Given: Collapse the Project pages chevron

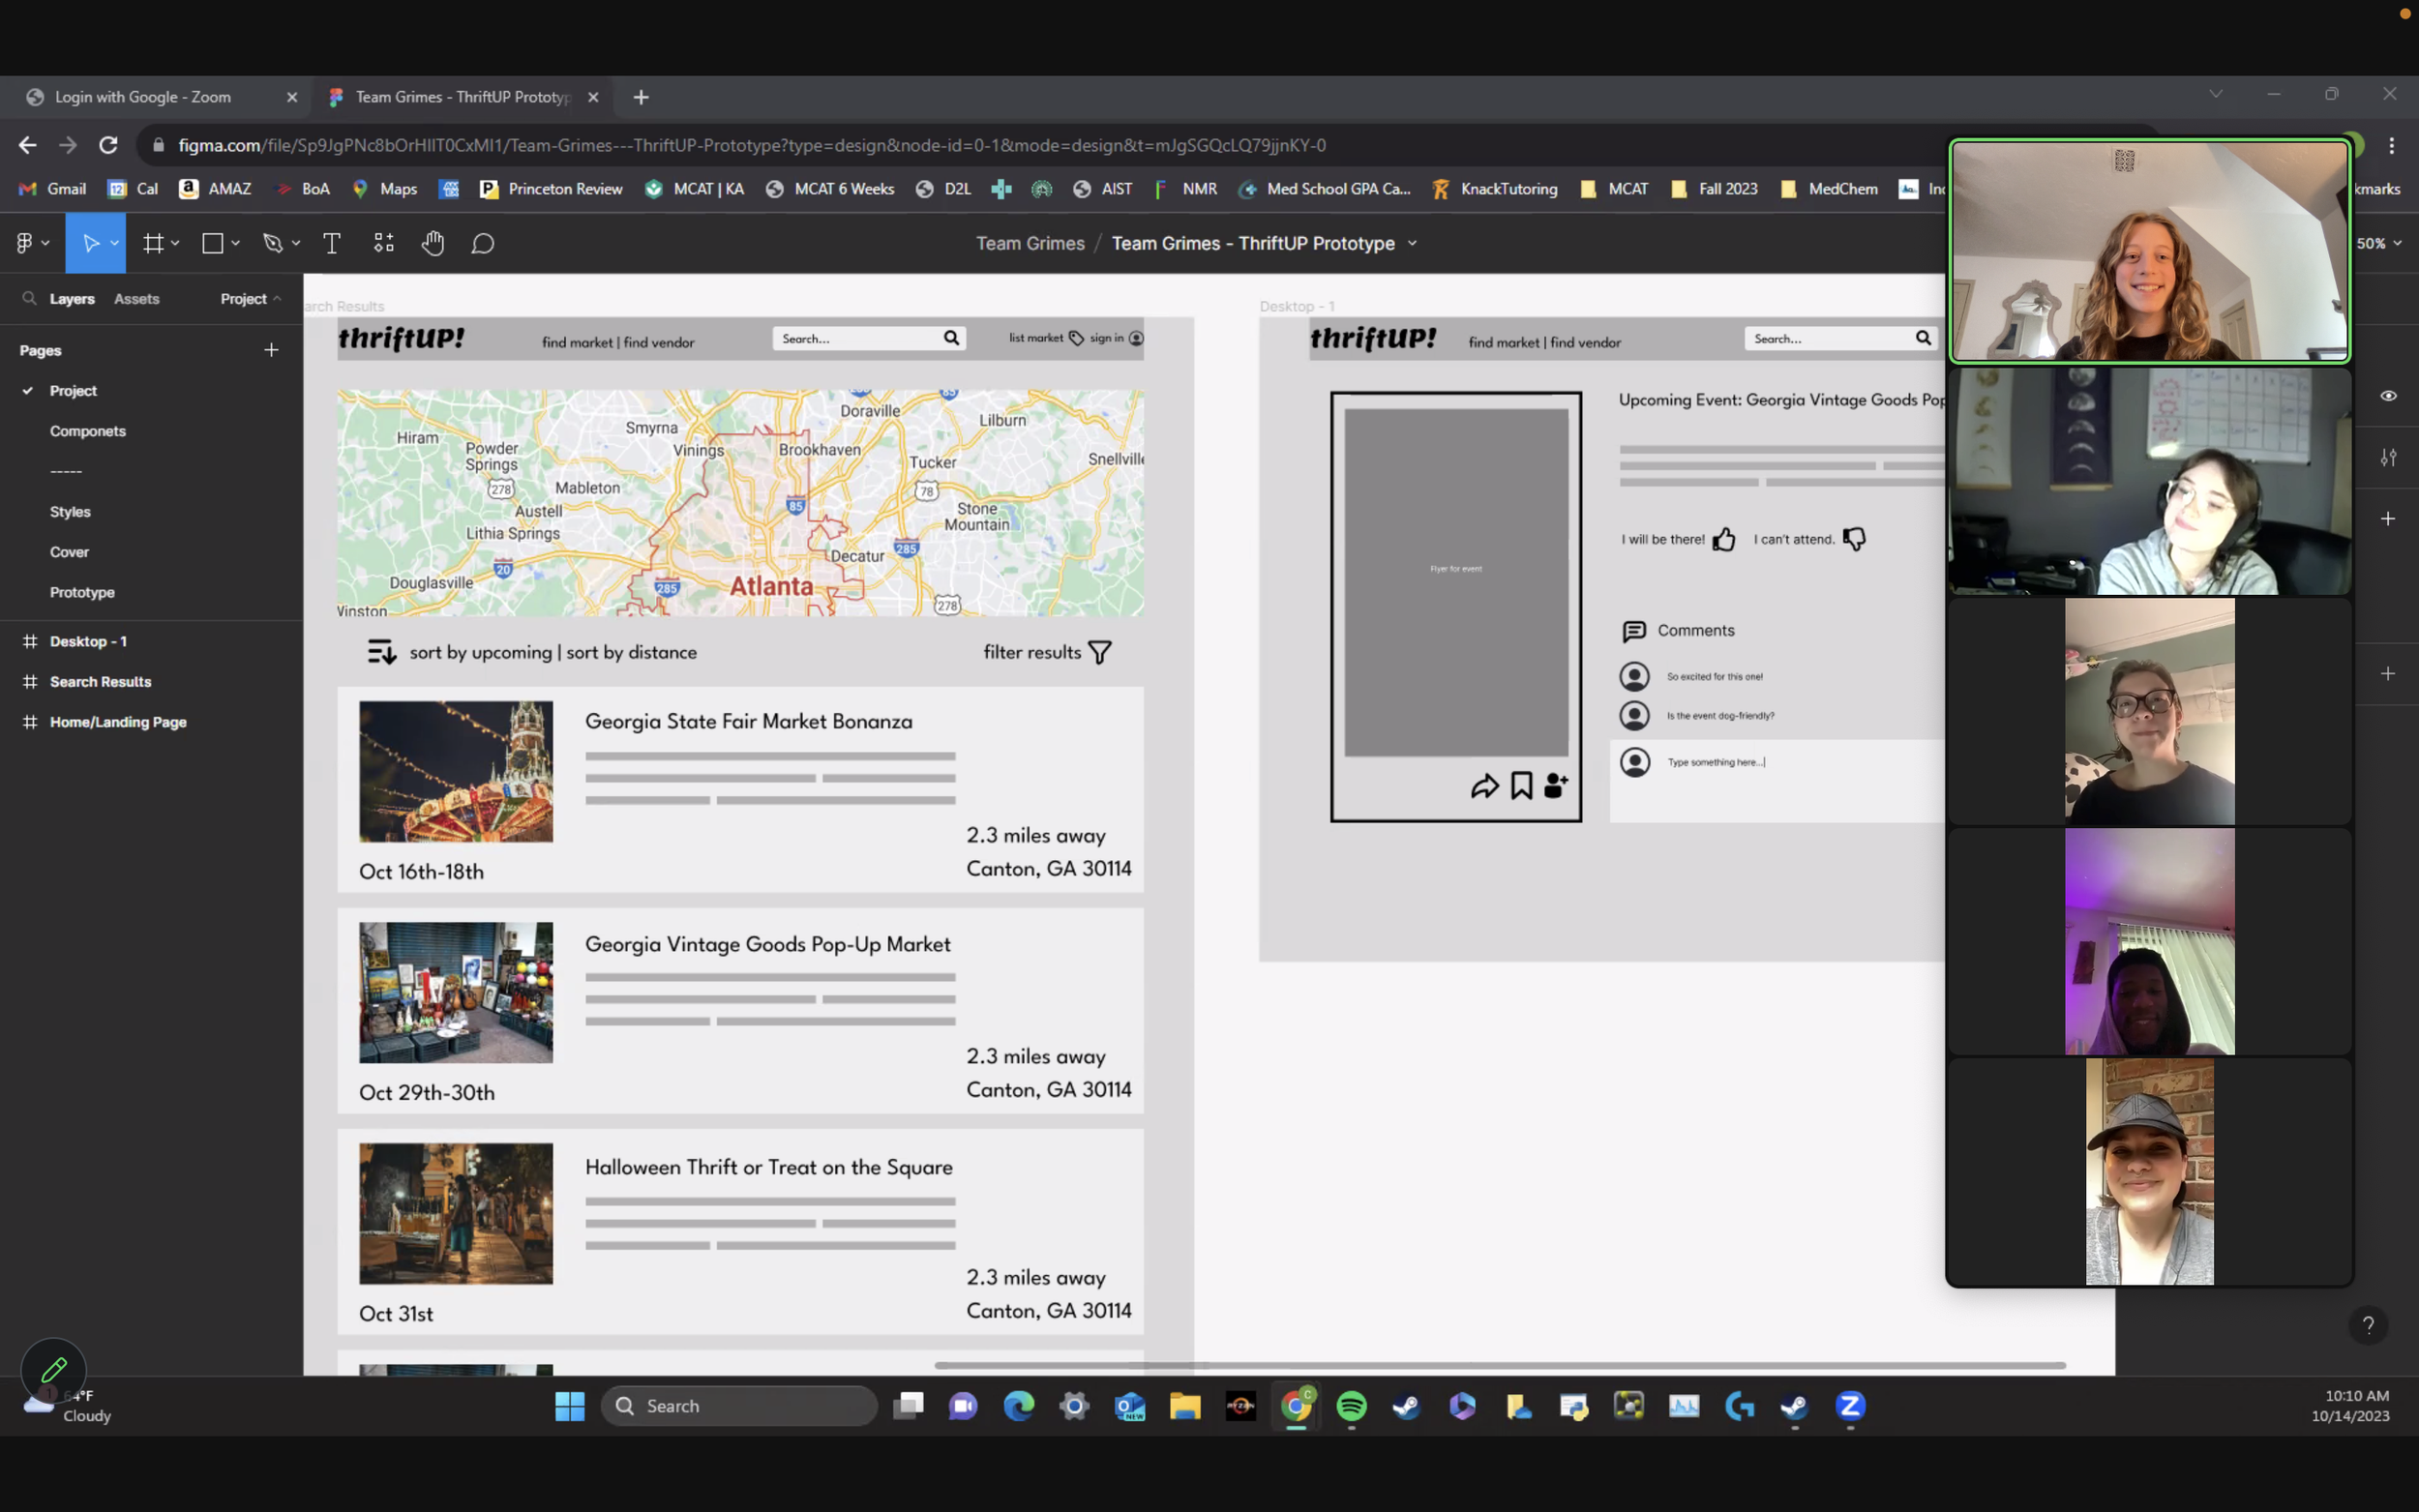Looking at the screenshot, I should point(277,298).
